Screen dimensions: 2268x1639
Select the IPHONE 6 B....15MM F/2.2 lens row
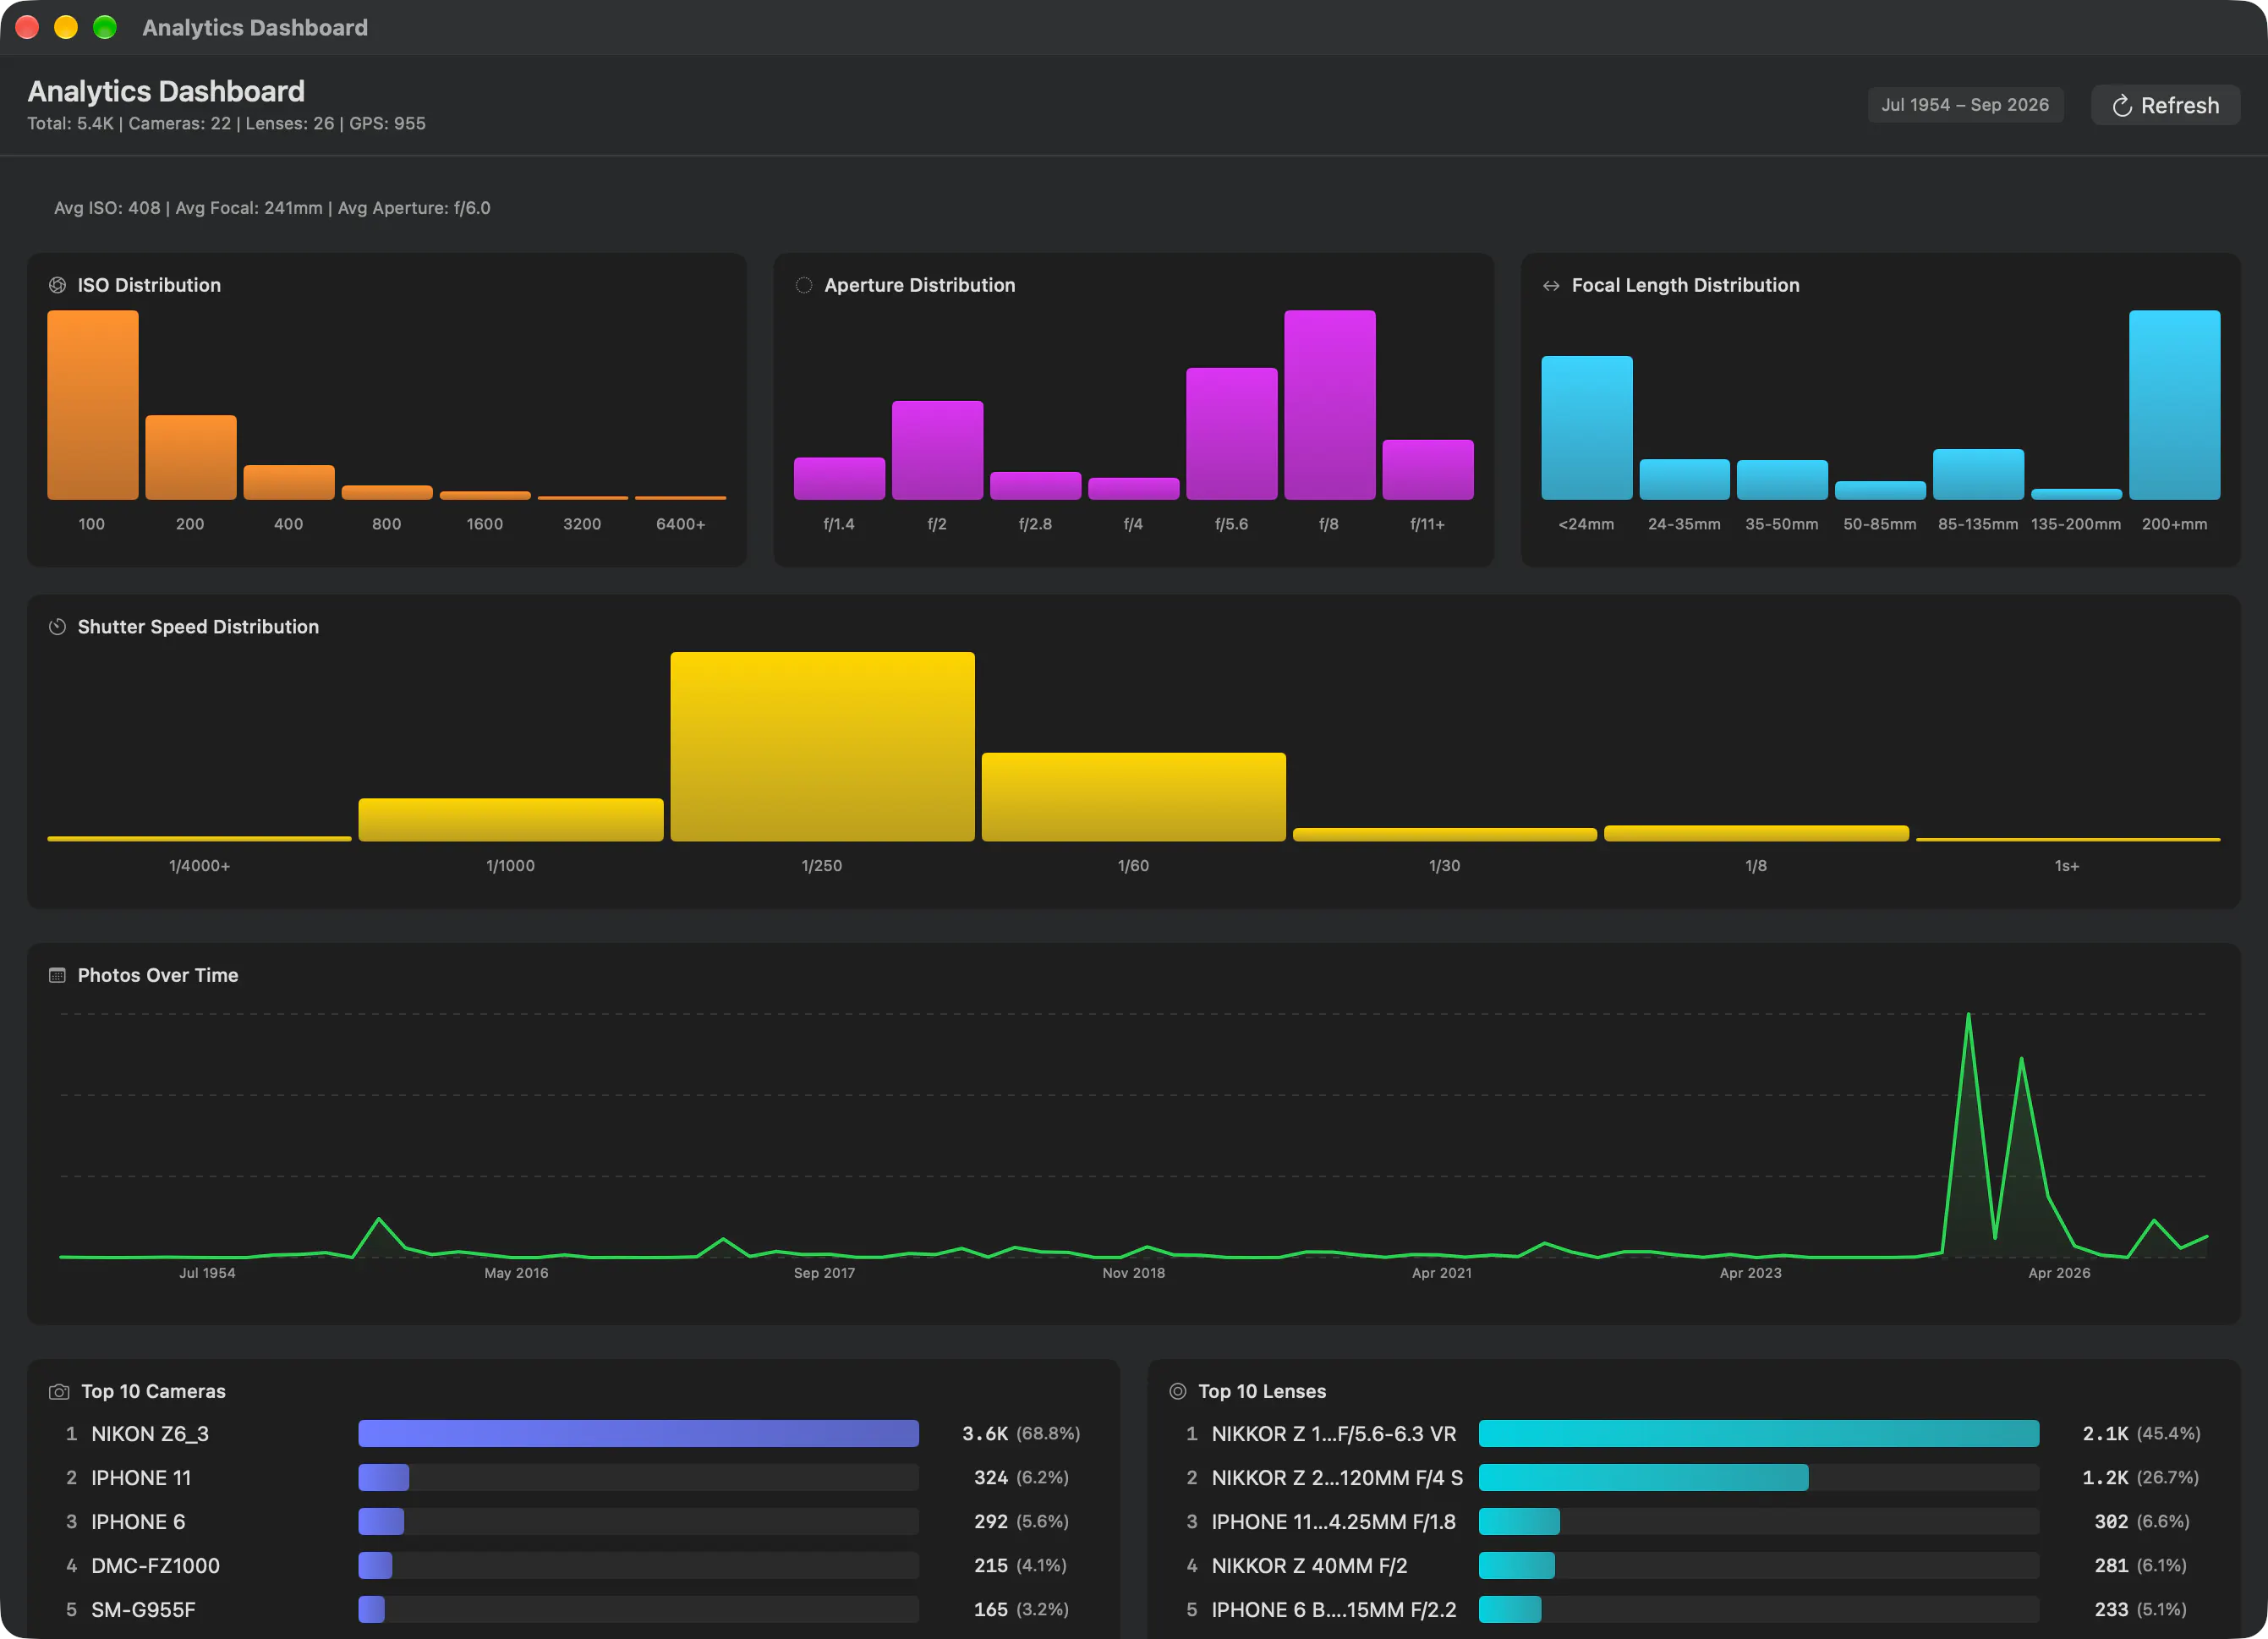click(x=1693, y=1609)
